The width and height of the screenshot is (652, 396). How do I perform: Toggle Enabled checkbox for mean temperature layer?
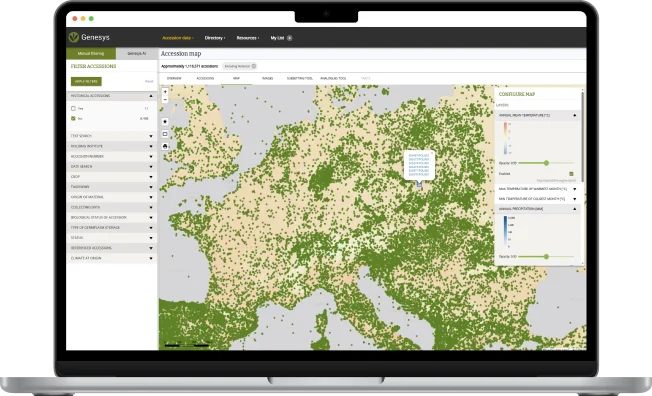coord(571,174)
